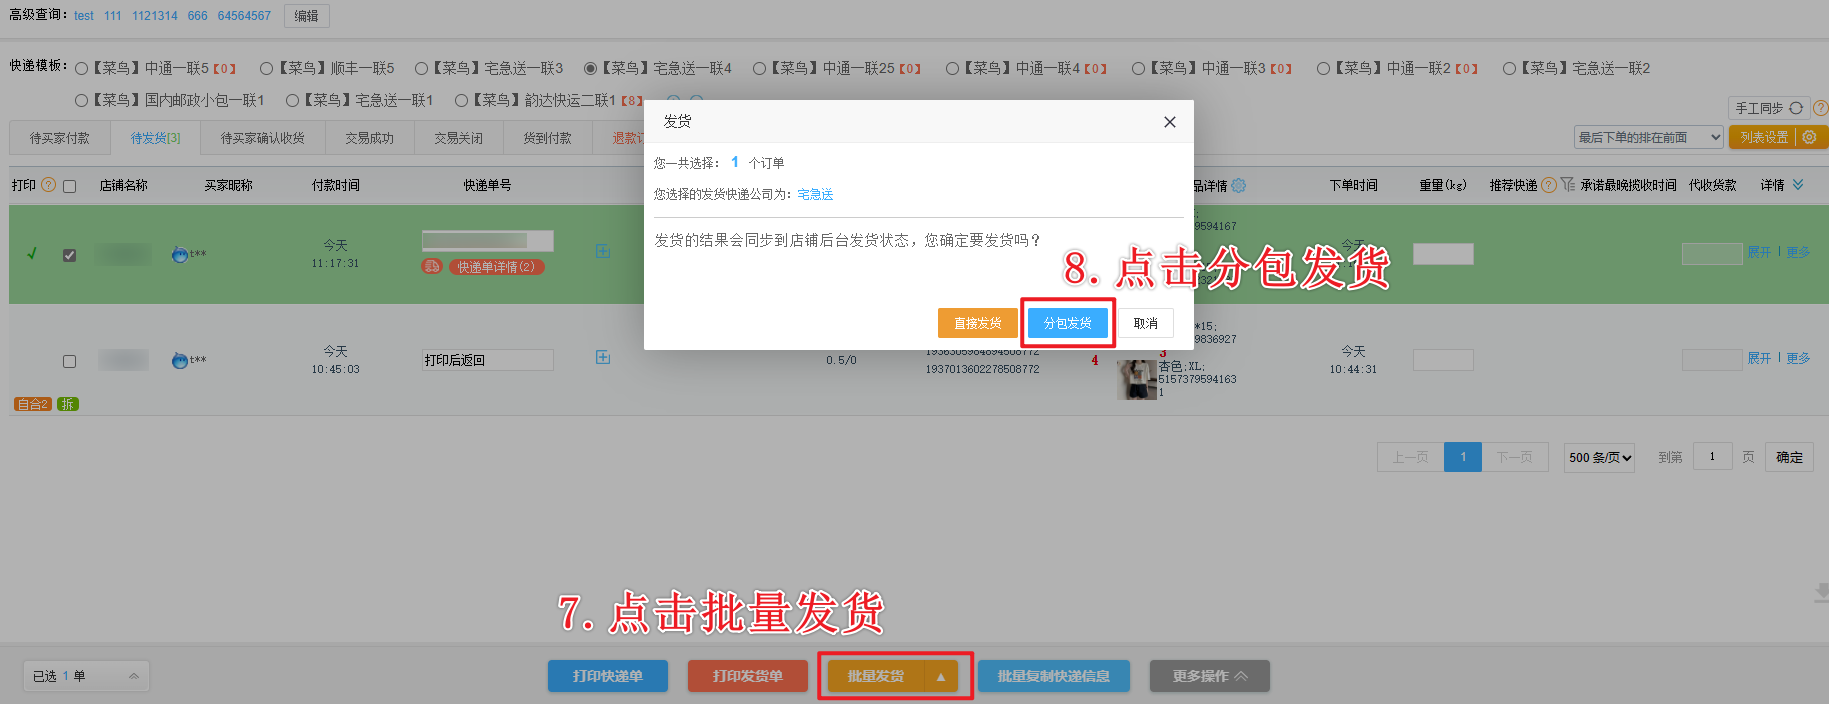
Task: Click the help icon beside 推荐快递
Action: click(x=1549, y=185)
